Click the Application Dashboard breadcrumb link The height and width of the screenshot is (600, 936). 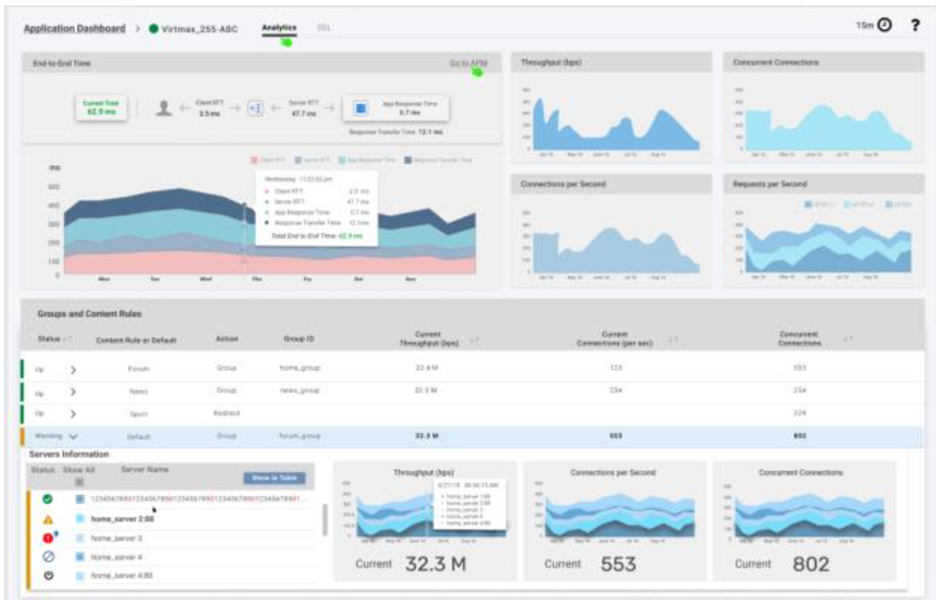click(x=74, y=29)
